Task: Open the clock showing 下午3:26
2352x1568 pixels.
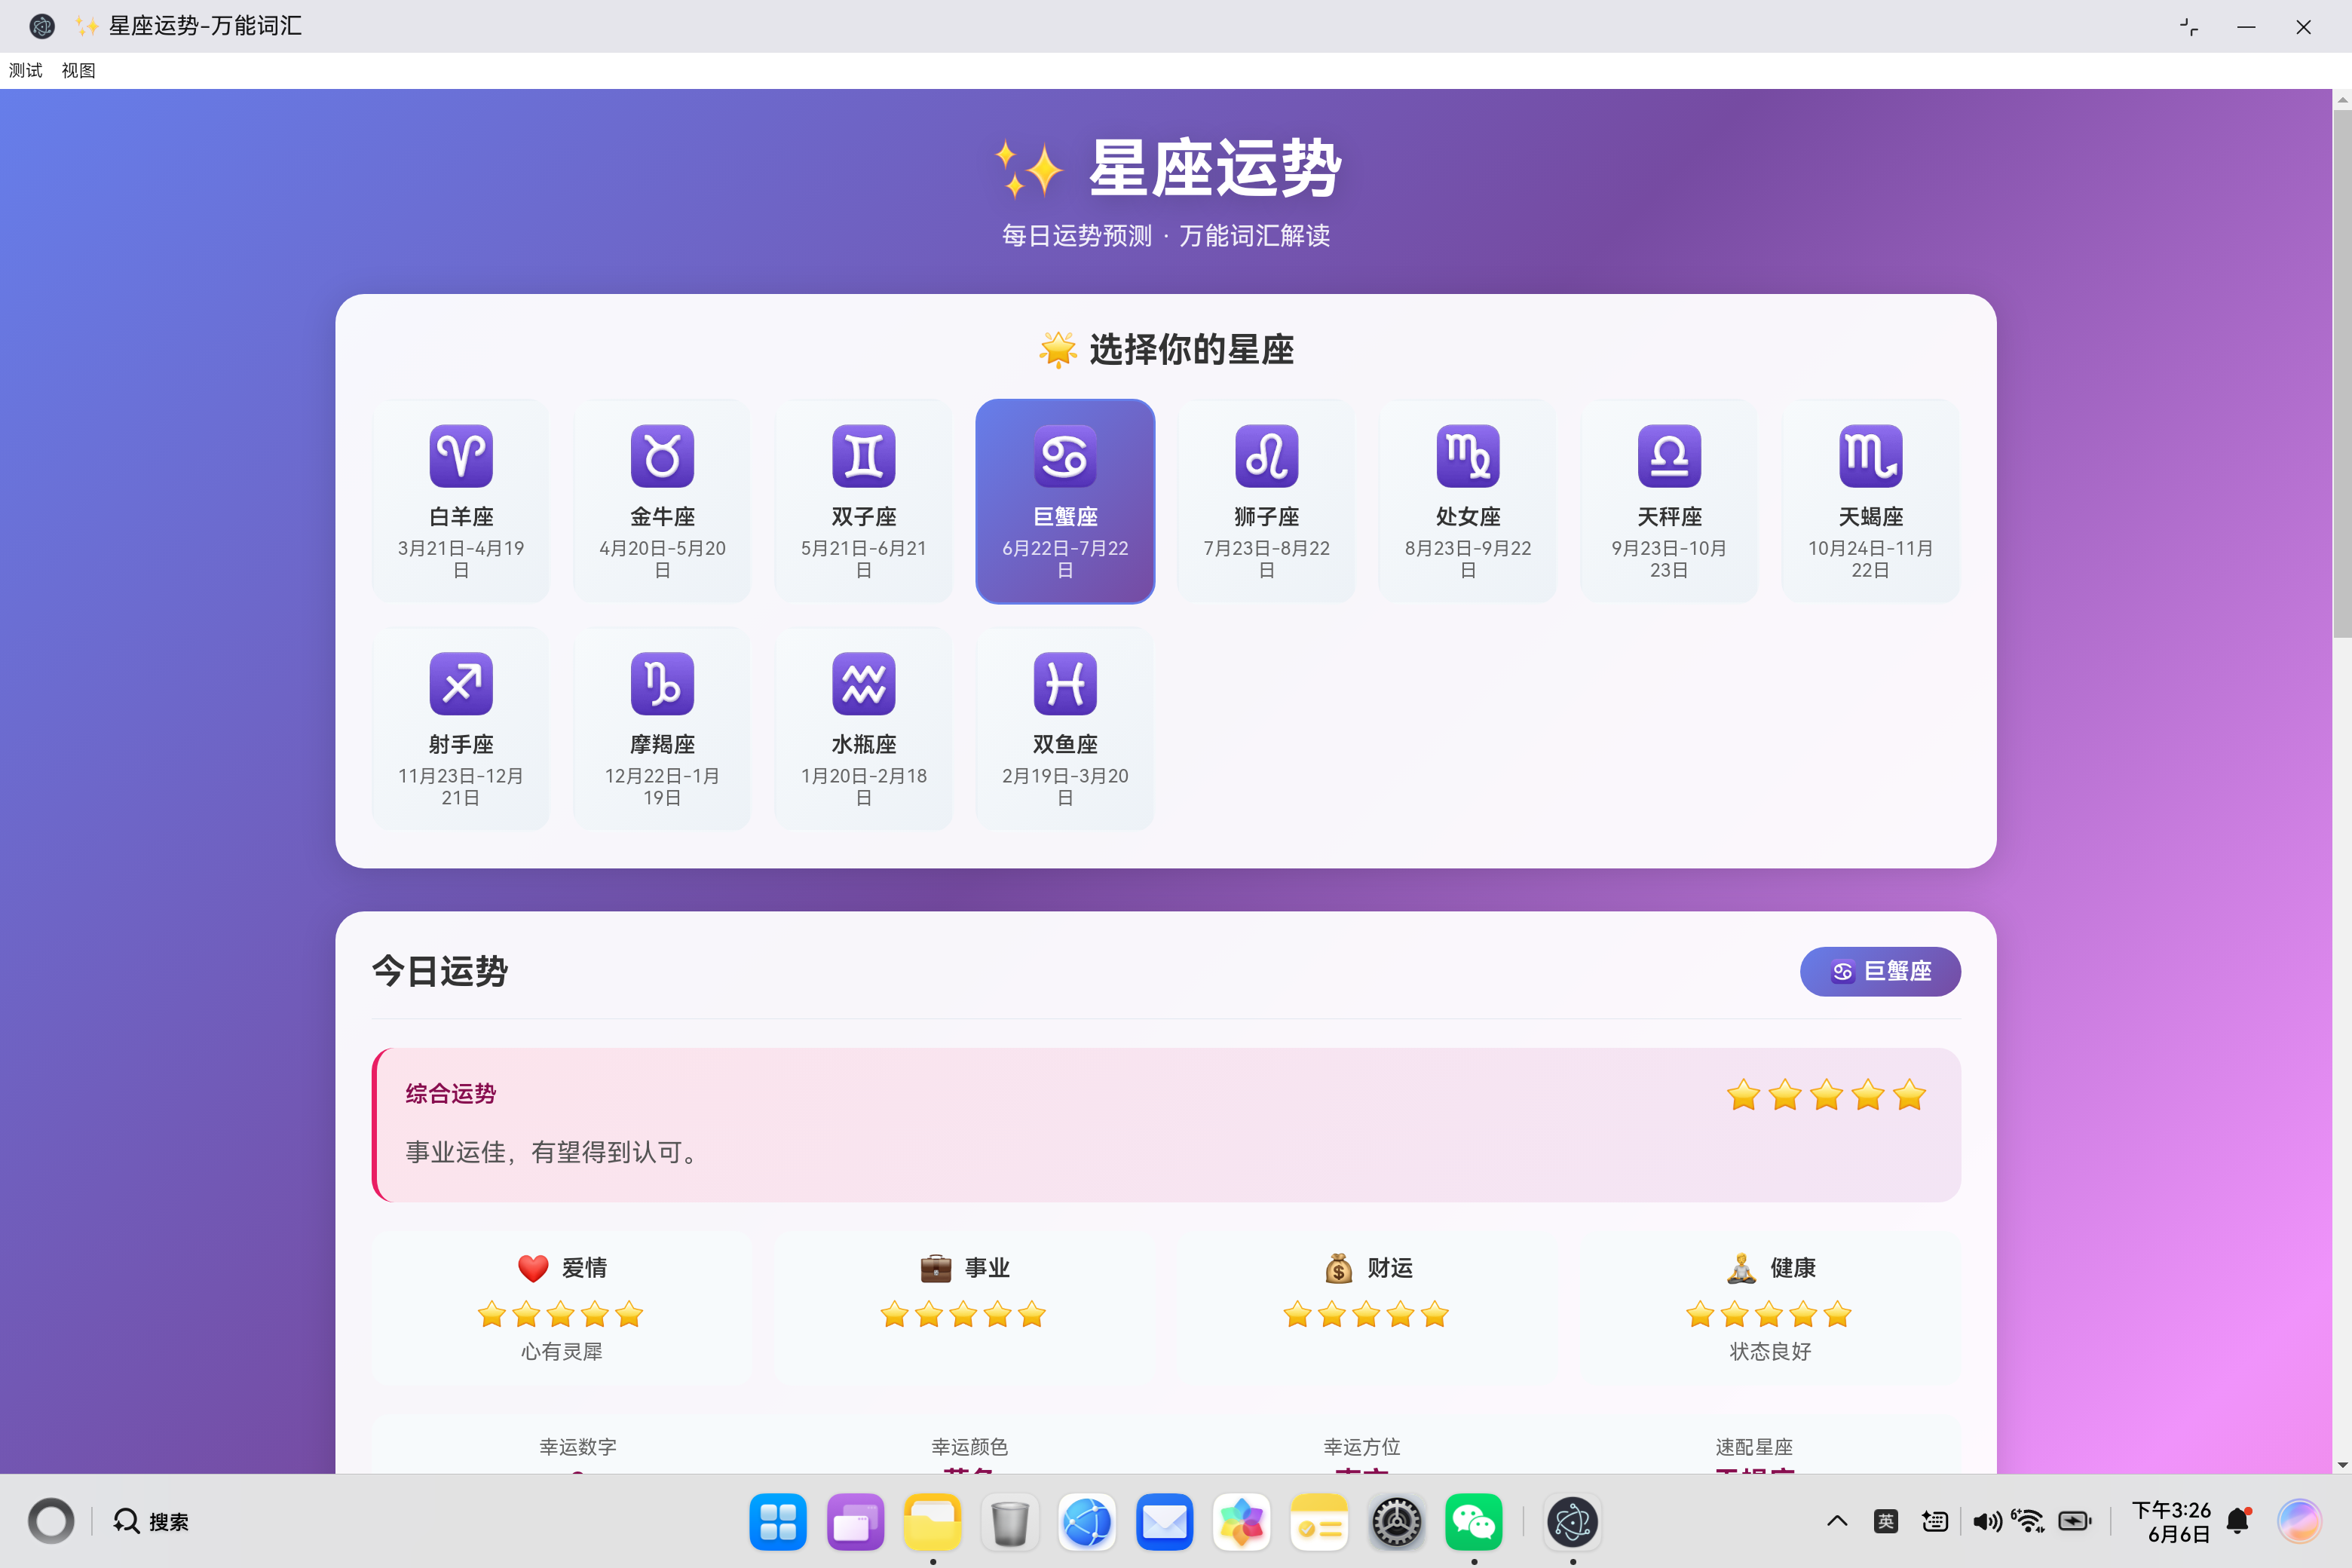Action: tap(2171, 1521)
